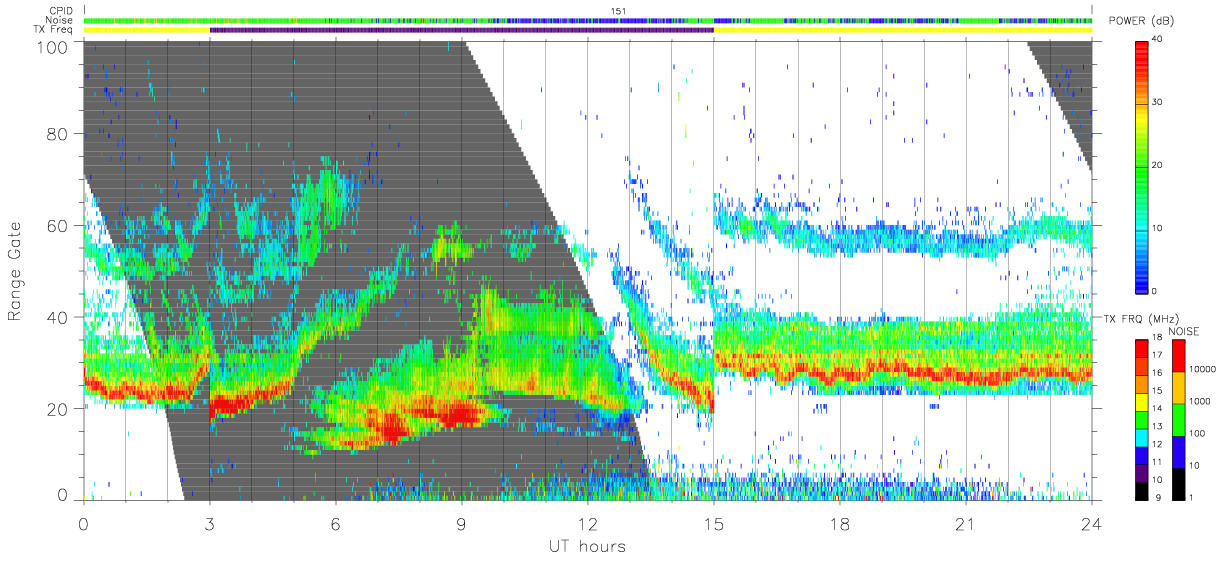
Task: Click x-axis tick label '0'
Action: click(83, 523)
